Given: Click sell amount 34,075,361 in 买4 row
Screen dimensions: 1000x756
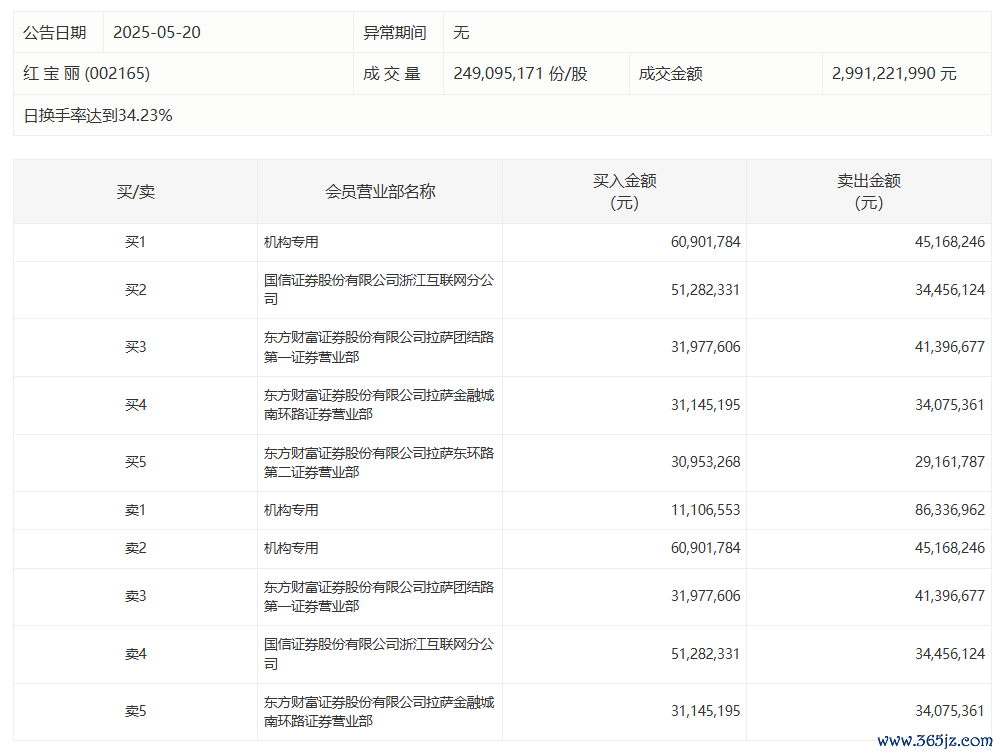Looking at the screenshot, I should (x=950, y=404).
